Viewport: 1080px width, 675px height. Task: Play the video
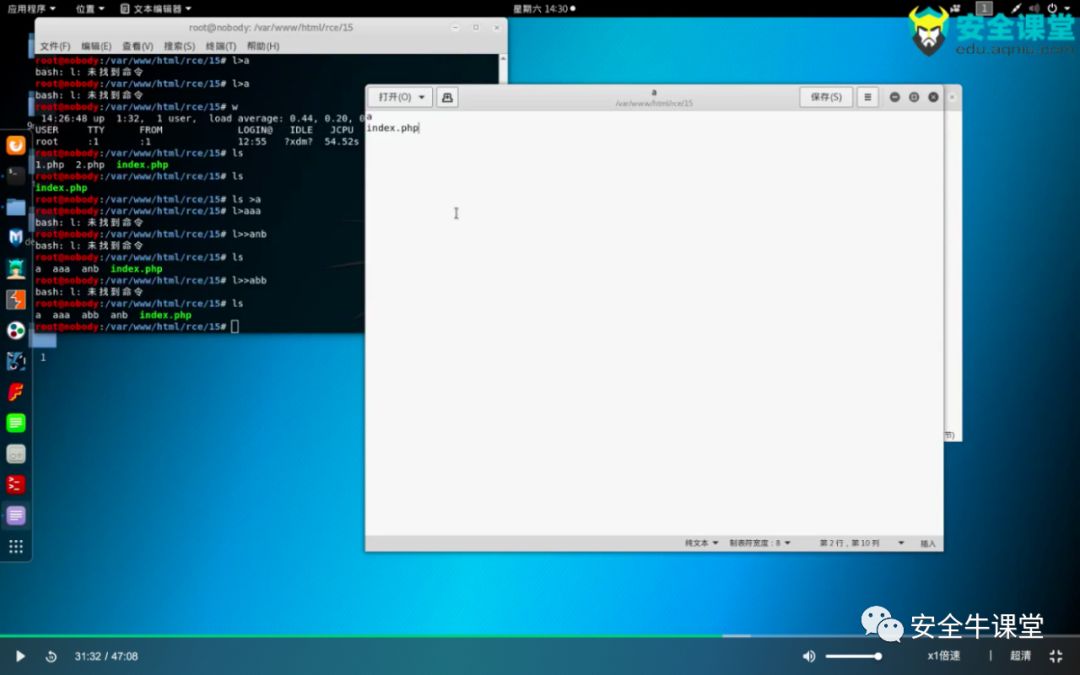click(20, 656)
